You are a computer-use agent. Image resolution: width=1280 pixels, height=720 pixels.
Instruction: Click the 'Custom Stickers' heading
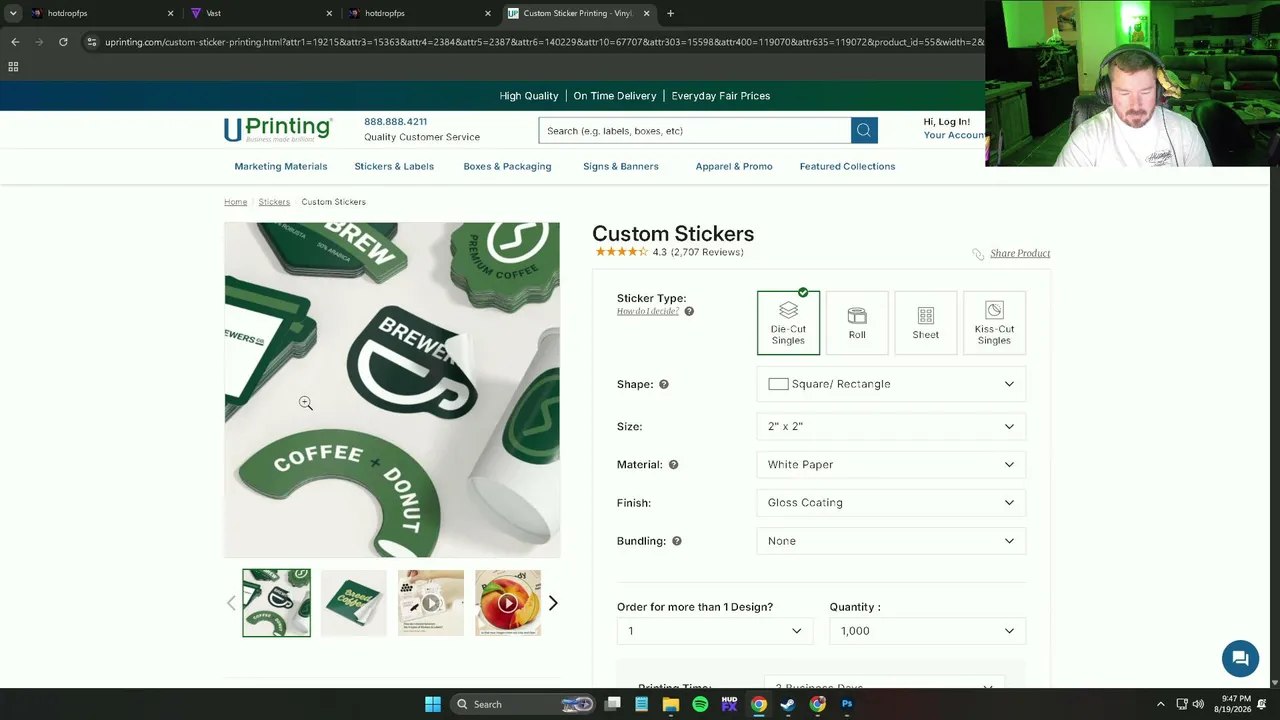tap(673, 233)
